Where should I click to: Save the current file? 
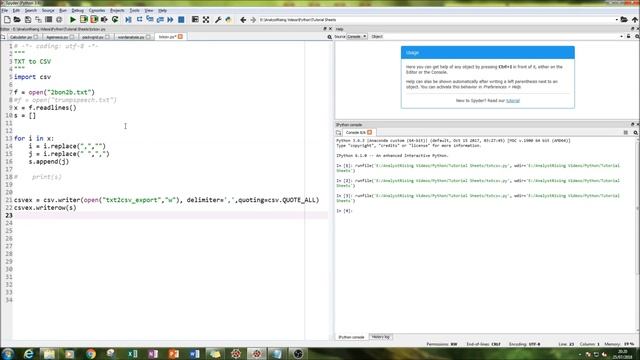[28, 20]
